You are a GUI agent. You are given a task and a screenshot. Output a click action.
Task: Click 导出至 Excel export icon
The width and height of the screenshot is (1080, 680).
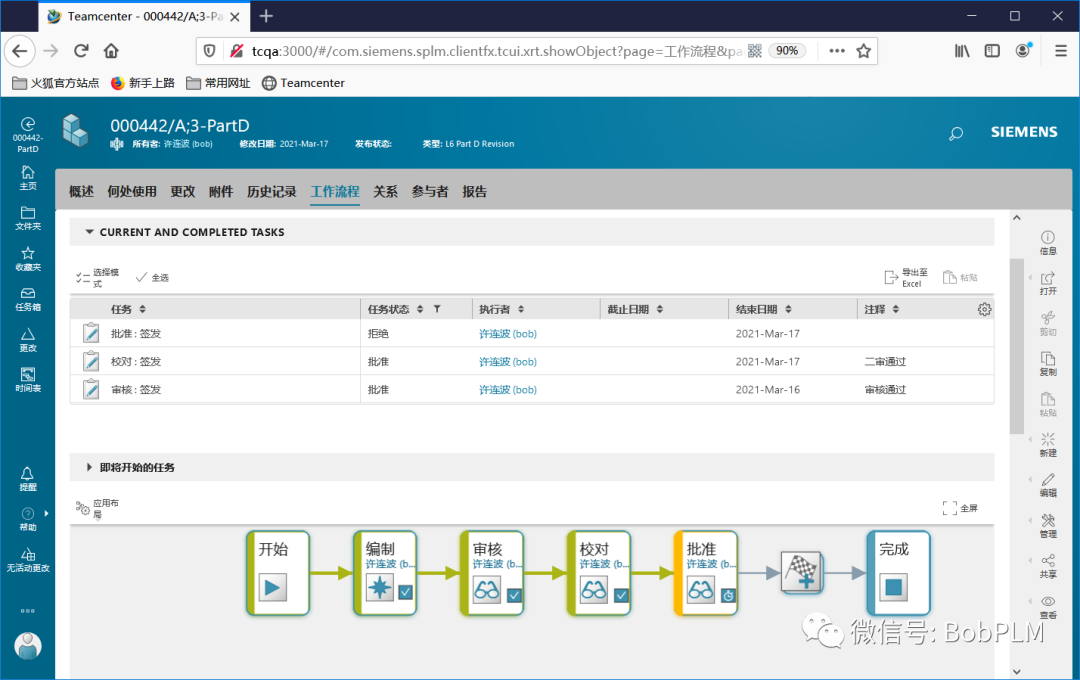tap(906, 277)
